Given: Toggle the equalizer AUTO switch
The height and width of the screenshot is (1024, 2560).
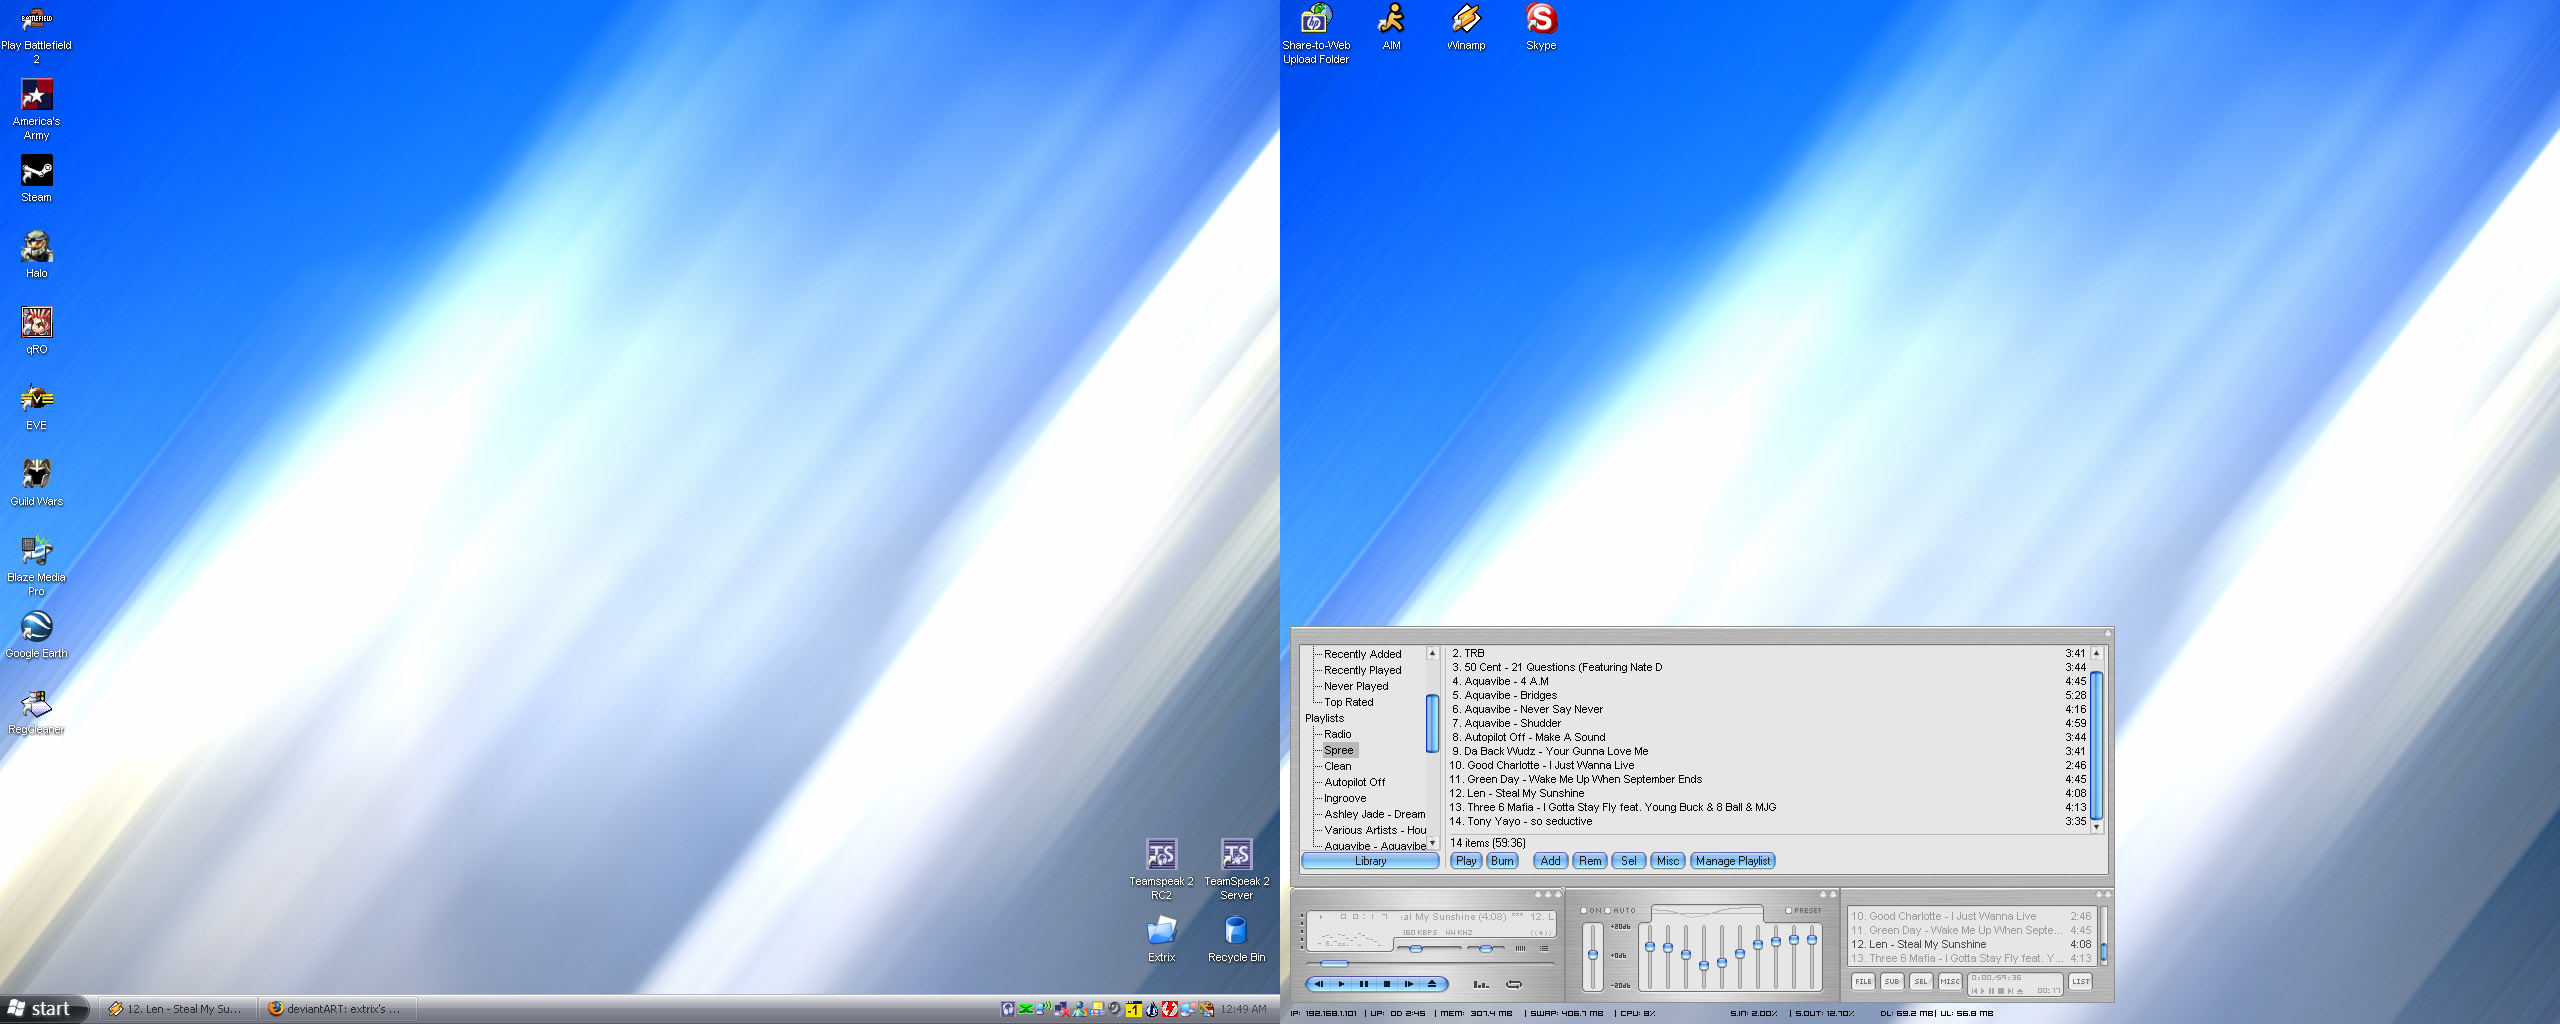Looking at the screenshot, I should click(x=1620, y=910).
